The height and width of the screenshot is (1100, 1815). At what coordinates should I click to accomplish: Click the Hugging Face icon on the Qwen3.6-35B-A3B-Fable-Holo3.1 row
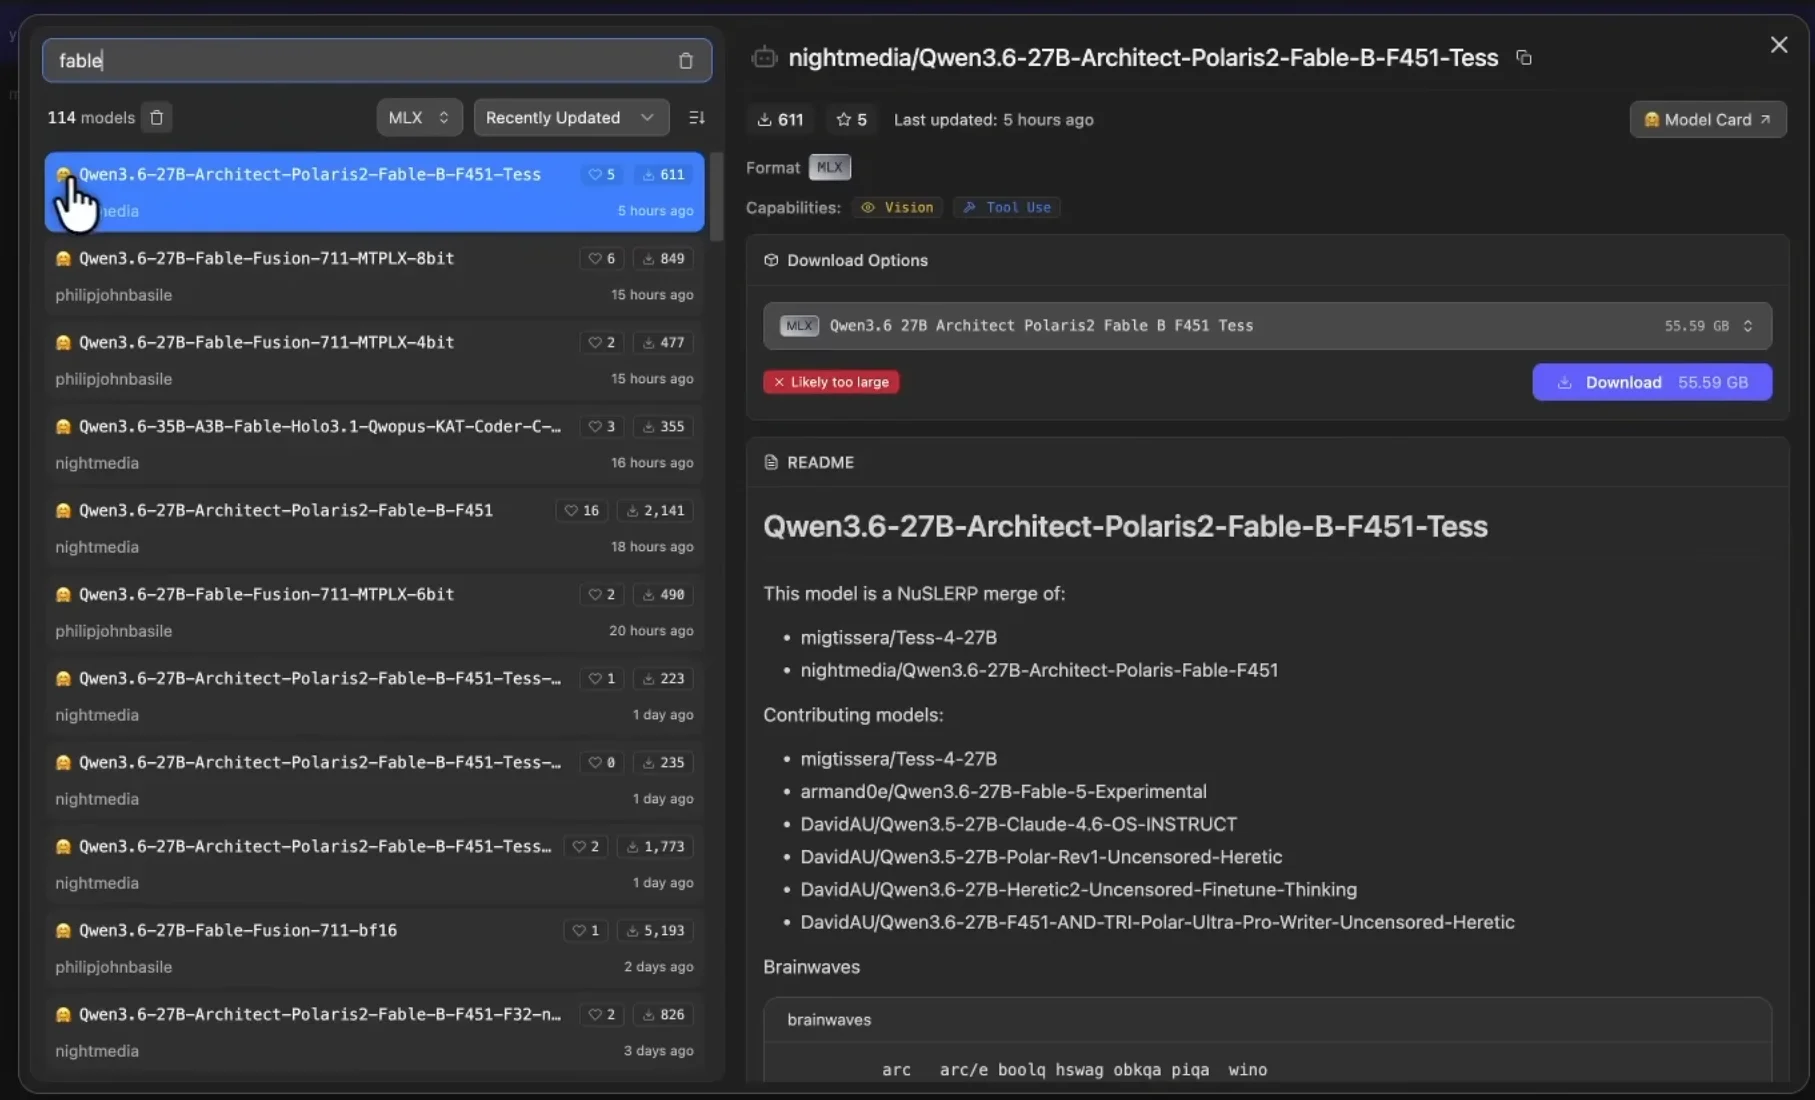click(64, 427)
